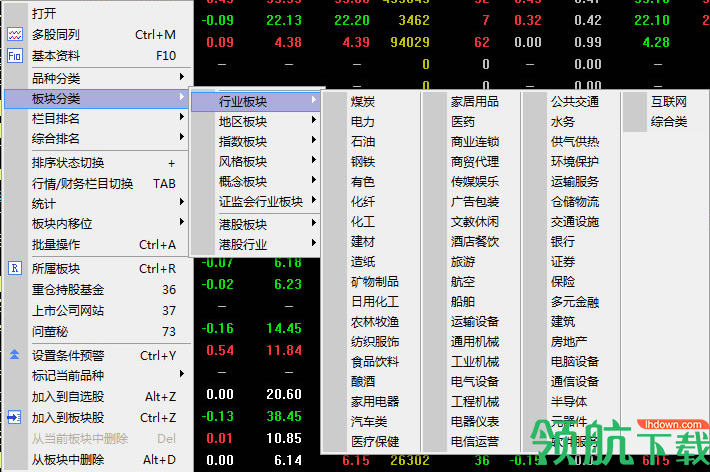The image size is (710, 472).
Task: Click the 设置条件预警 arrow icon
Action: (x=14, y=355)
